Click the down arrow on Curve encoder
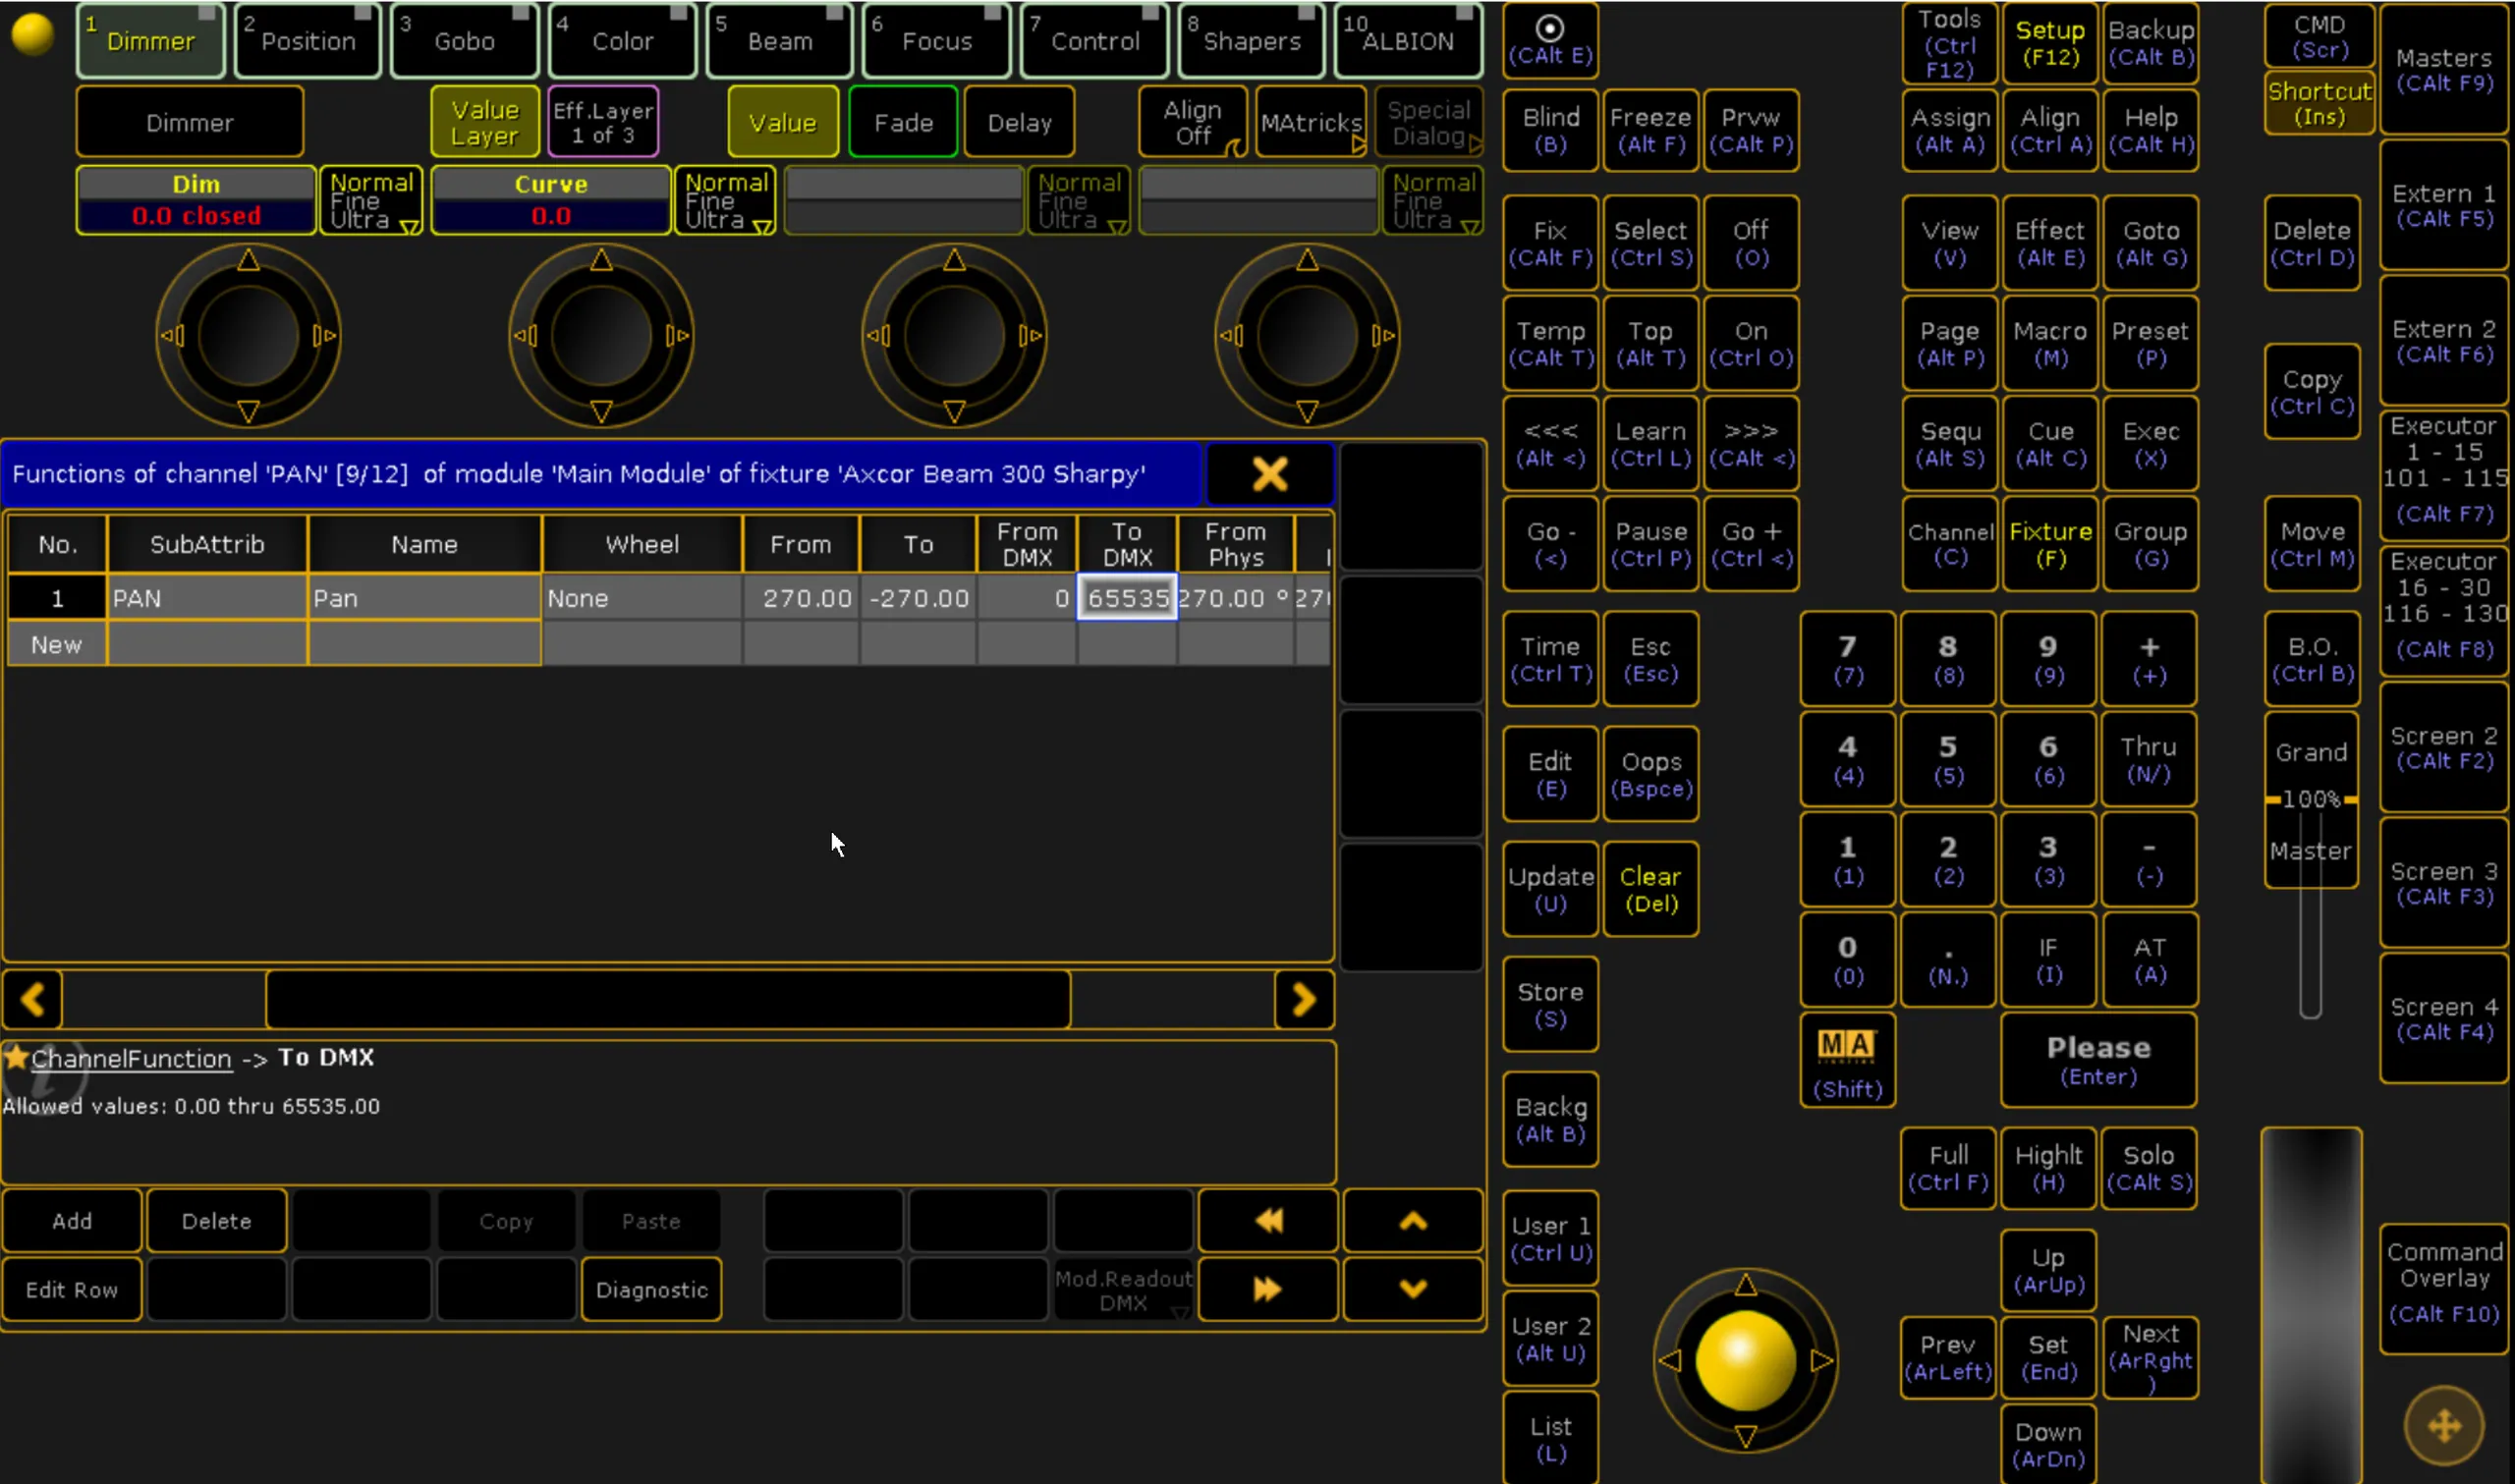The image size is (2515, 1484). click(601, 411)
